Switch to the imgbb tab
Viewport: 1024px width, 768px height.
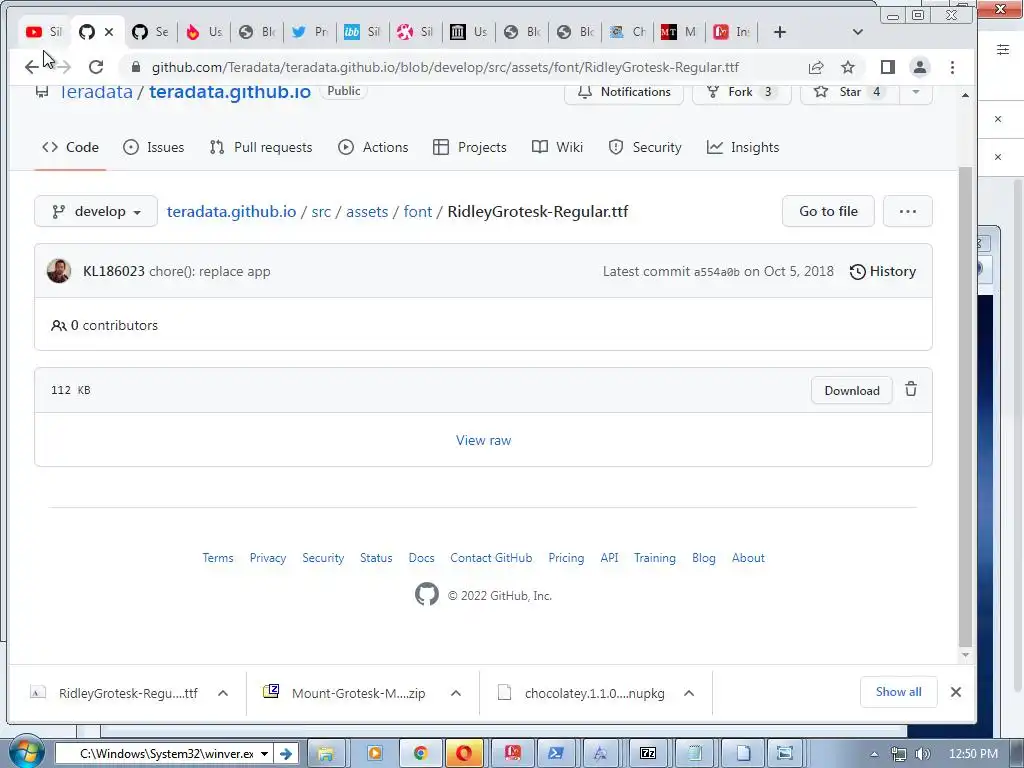[362, 32]
